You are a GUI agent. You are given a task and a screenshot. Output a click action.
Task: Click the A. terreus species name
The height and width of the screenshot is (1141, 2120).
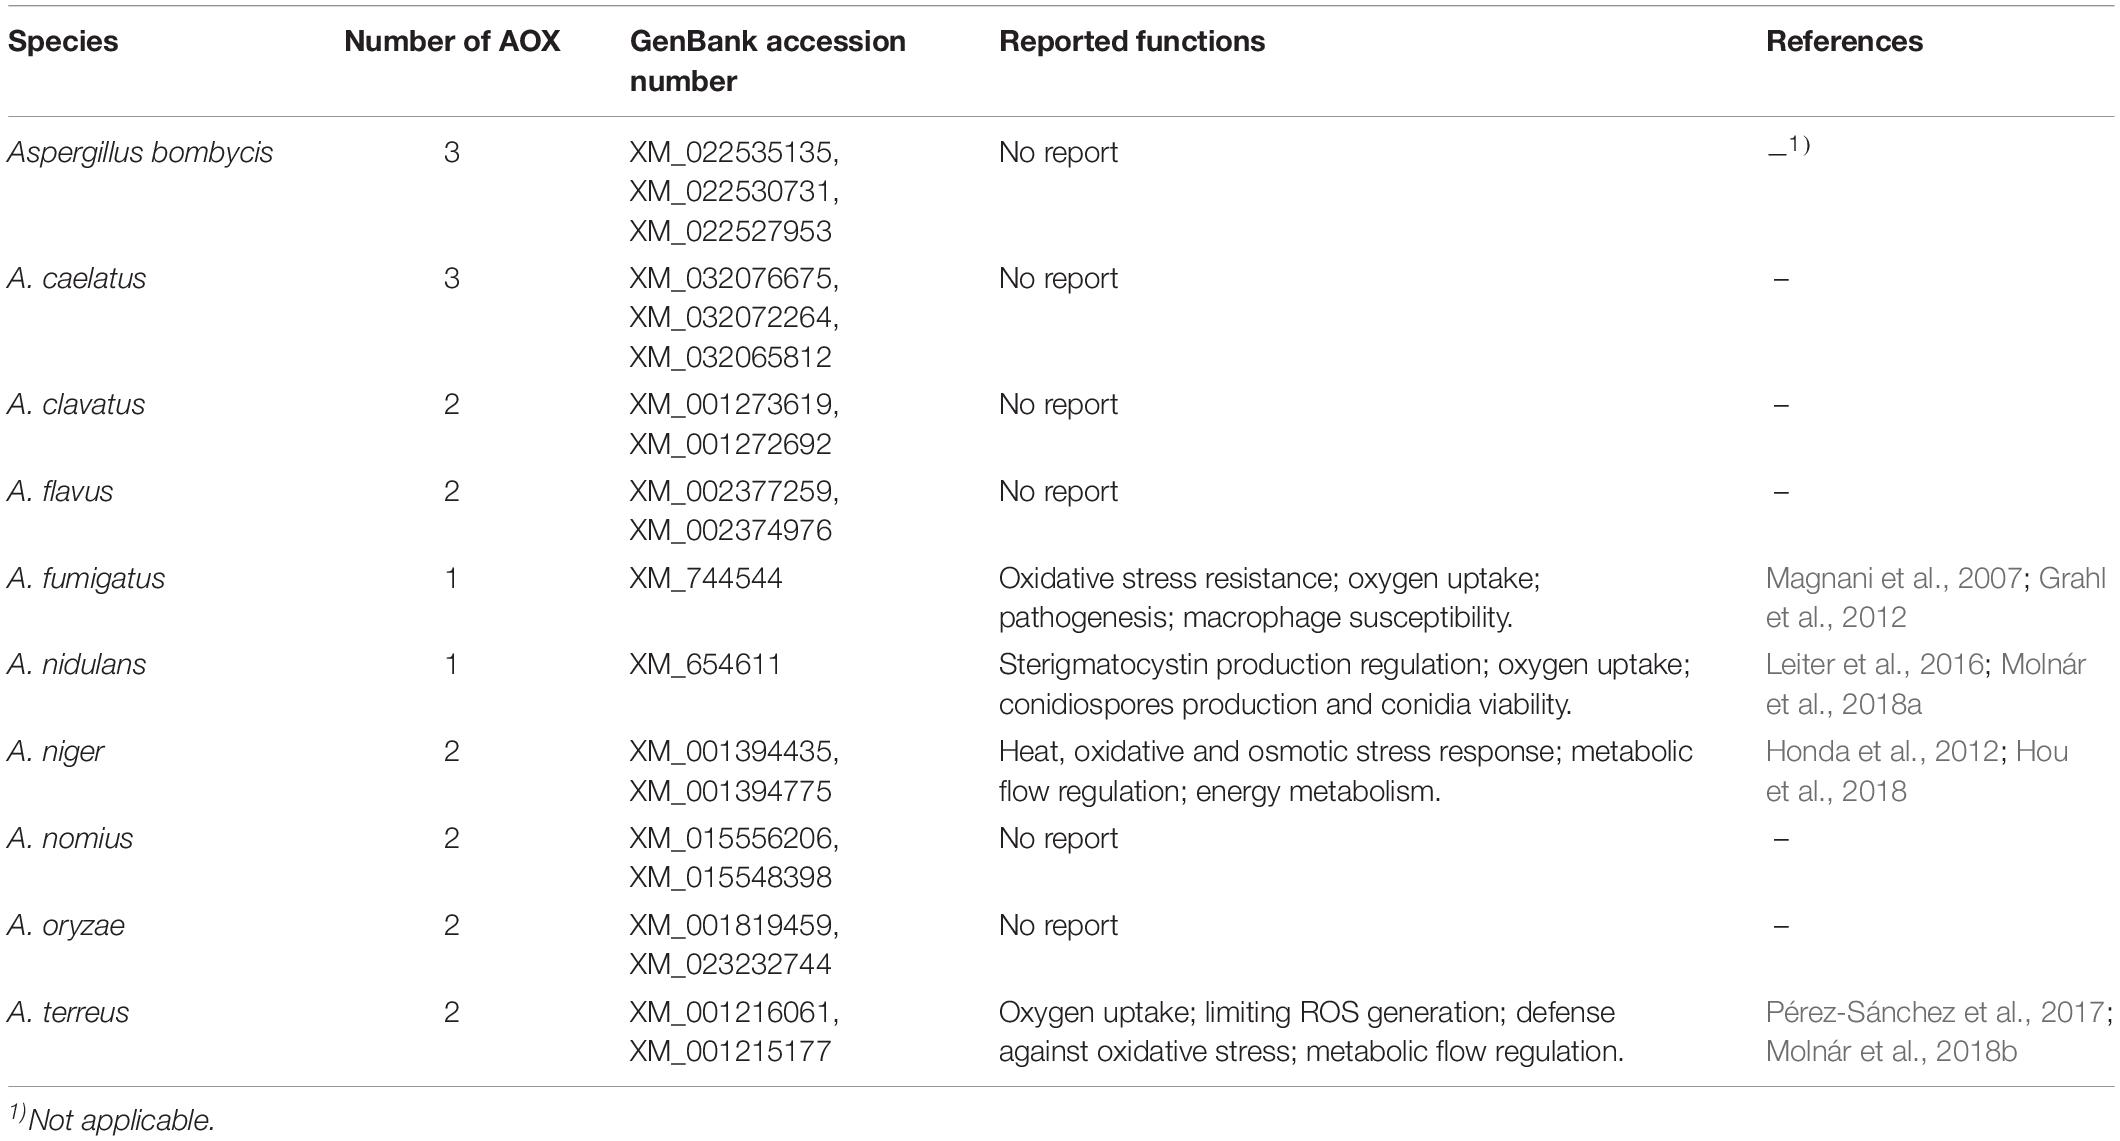pos(68,1012)
